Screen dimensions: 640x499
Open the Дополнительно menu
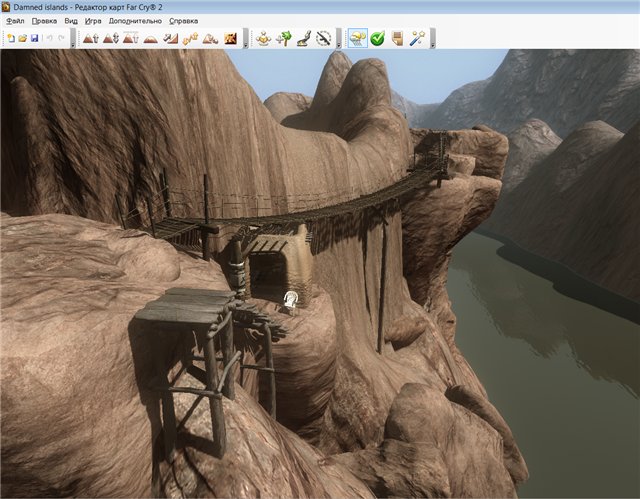coord(135,21)
